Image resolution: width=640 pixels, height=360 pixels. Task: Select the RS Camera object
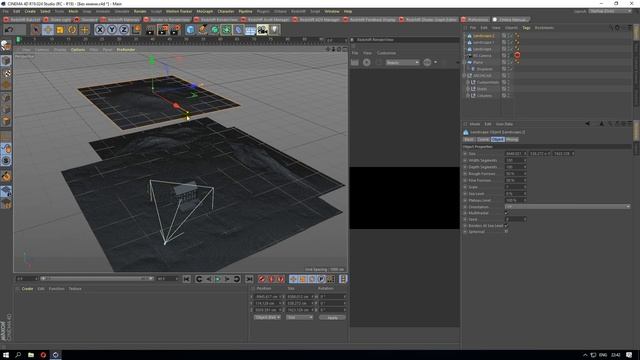[482, 56]
